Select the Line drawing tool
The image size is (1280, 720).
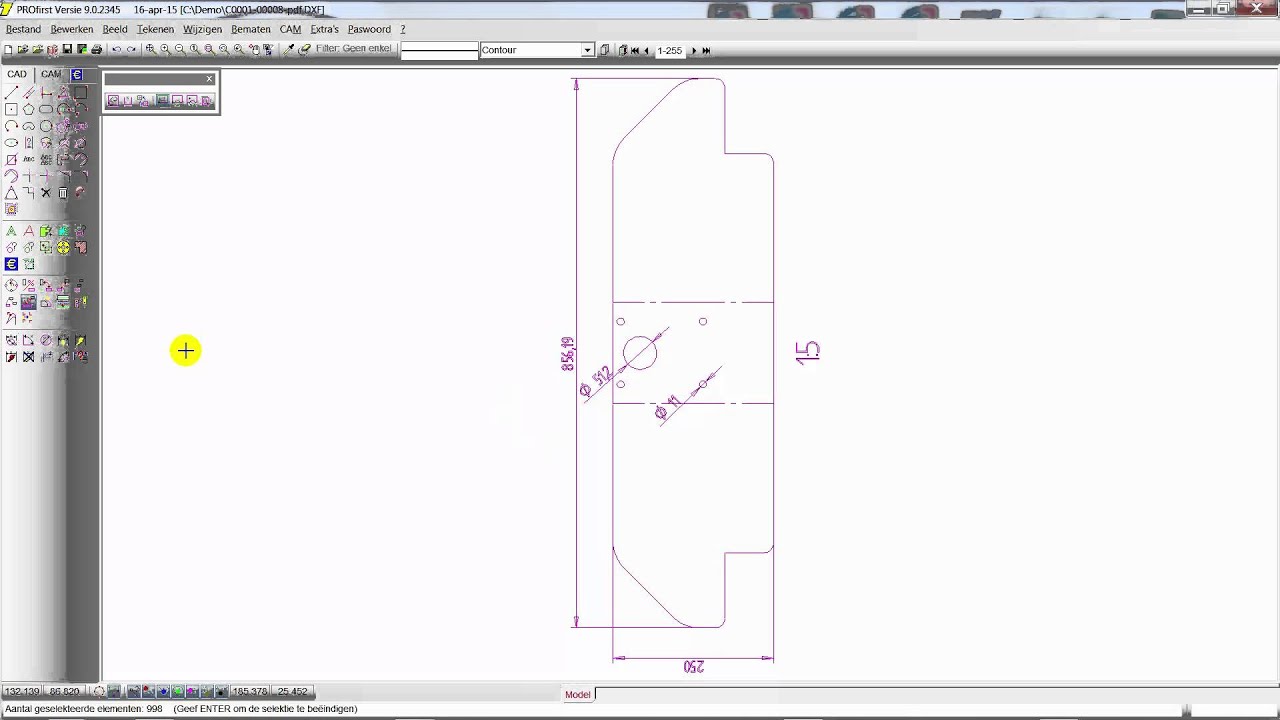point(11,92)
